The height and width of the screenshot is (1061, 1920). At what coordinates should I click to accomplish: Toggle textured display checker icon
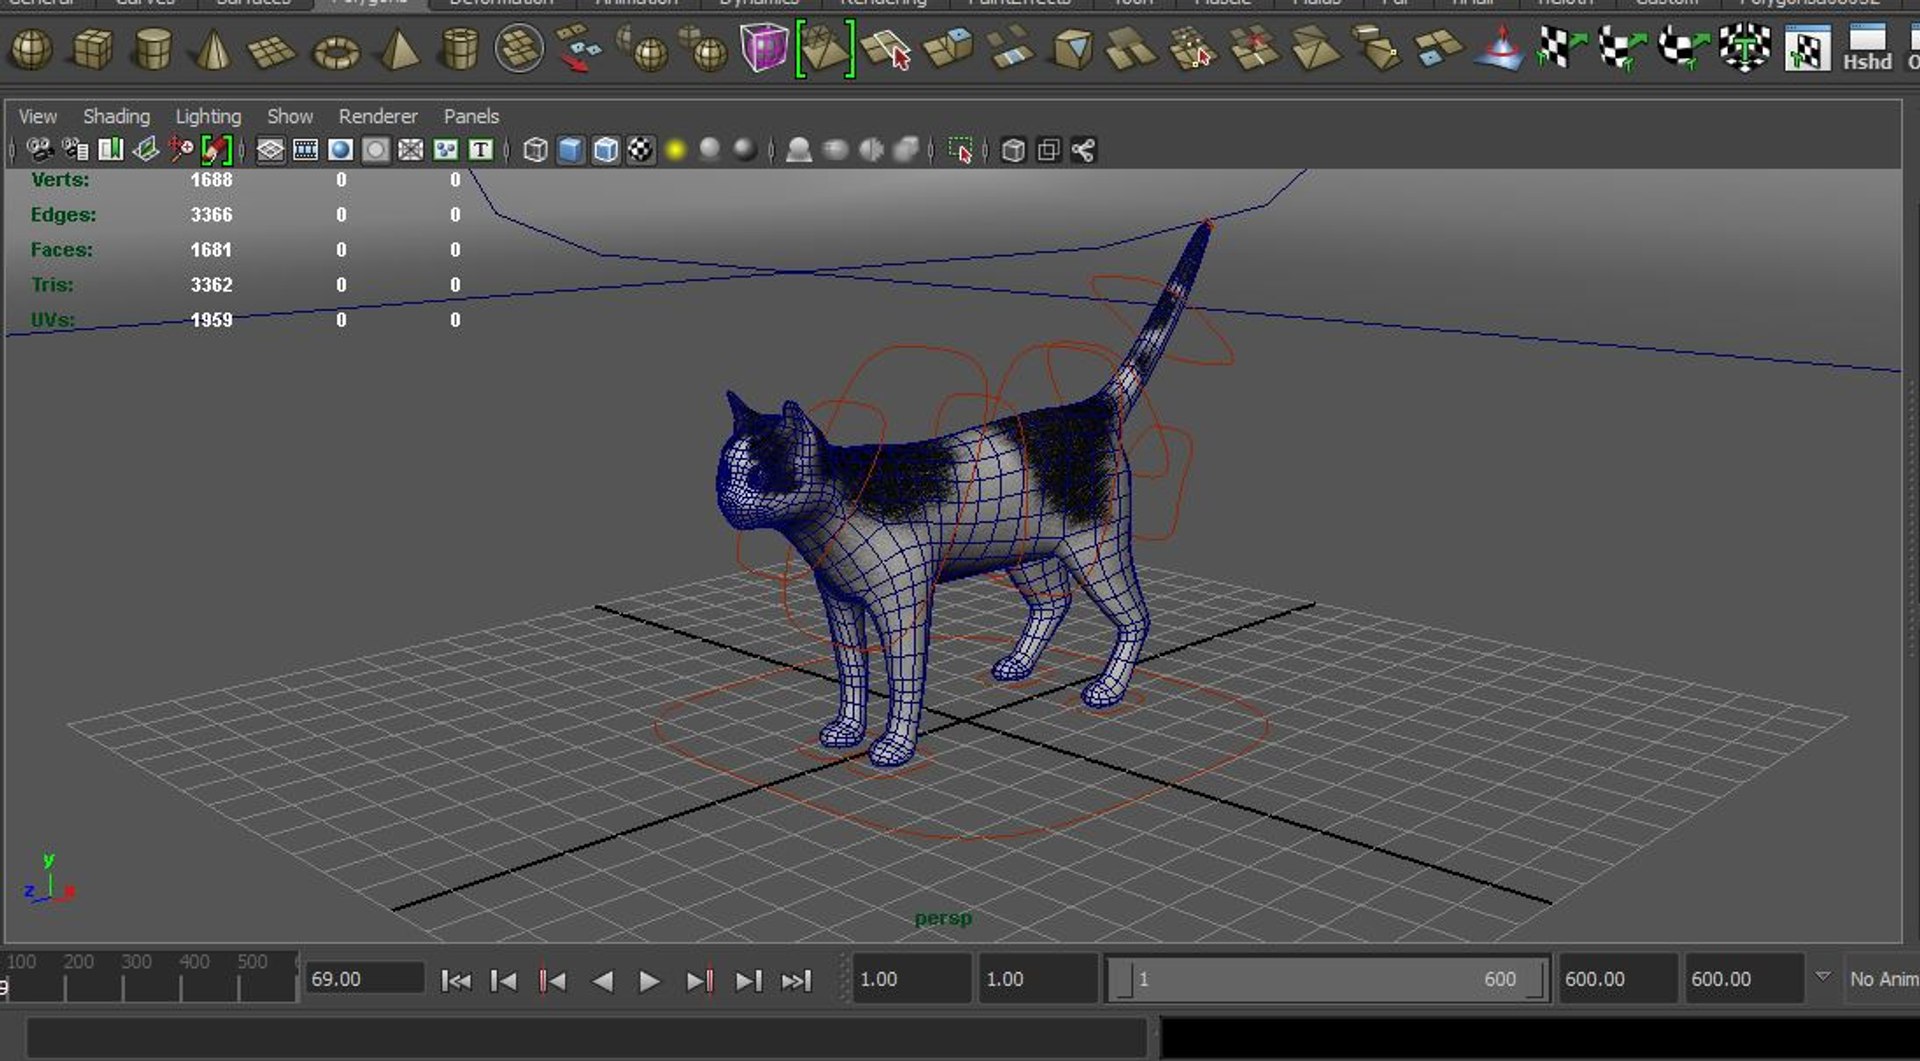(640, 150)
